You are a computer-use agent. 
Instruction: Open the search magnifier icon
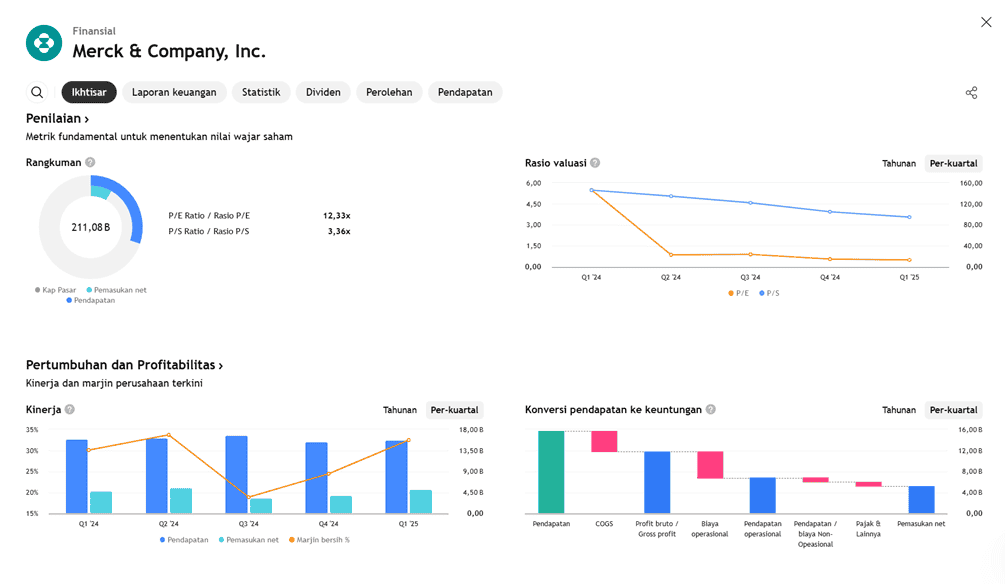click(37, 92)
